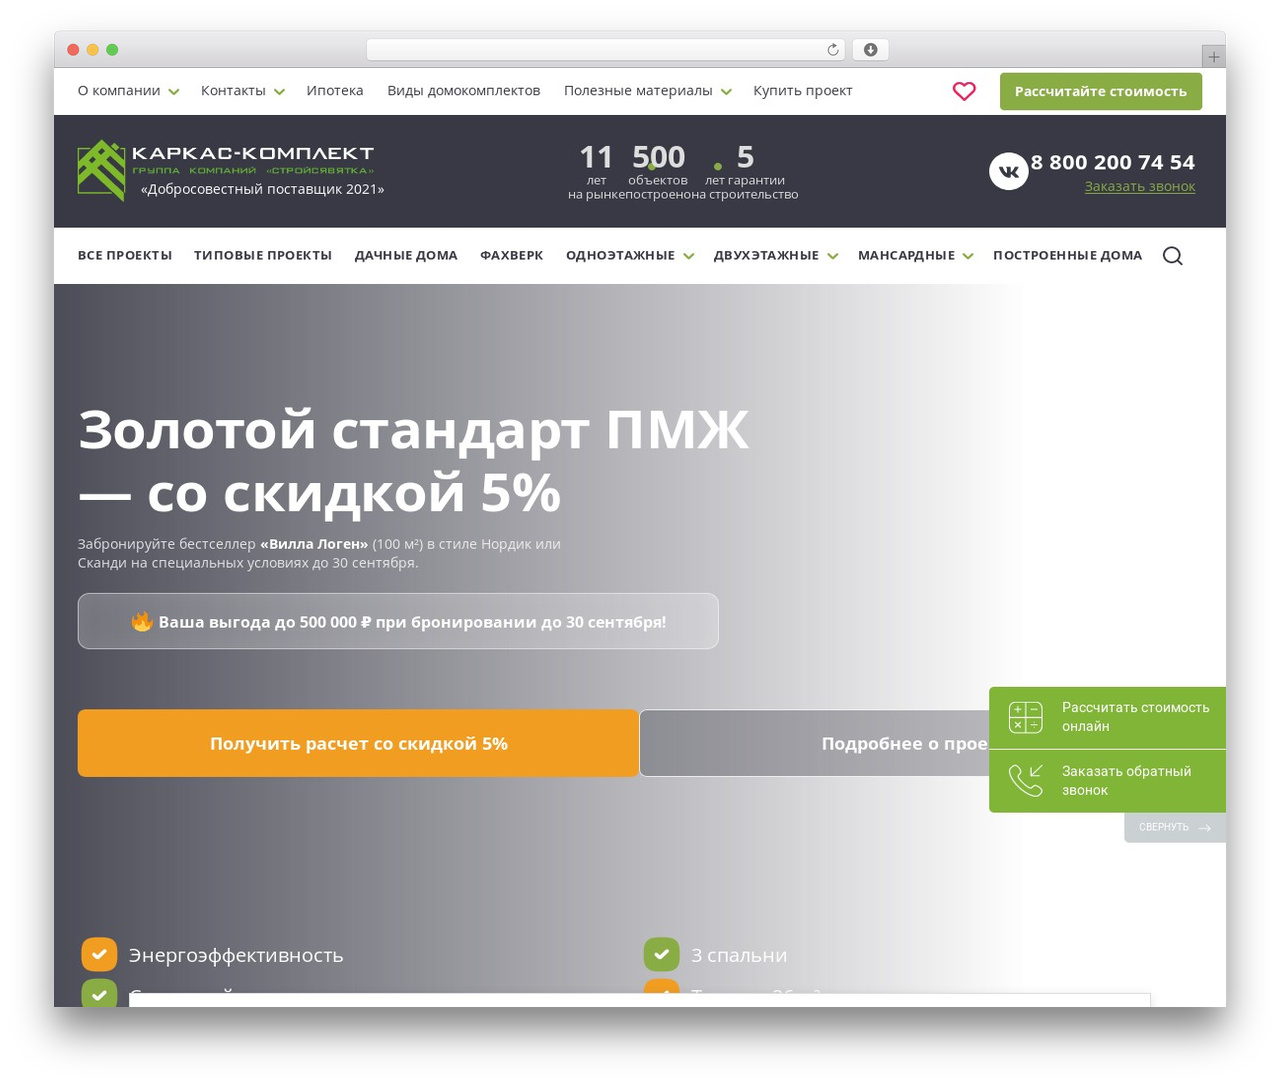Click the Заказать звонок link
This screenshot has height=1084, width=1280.
point(1140,187)
